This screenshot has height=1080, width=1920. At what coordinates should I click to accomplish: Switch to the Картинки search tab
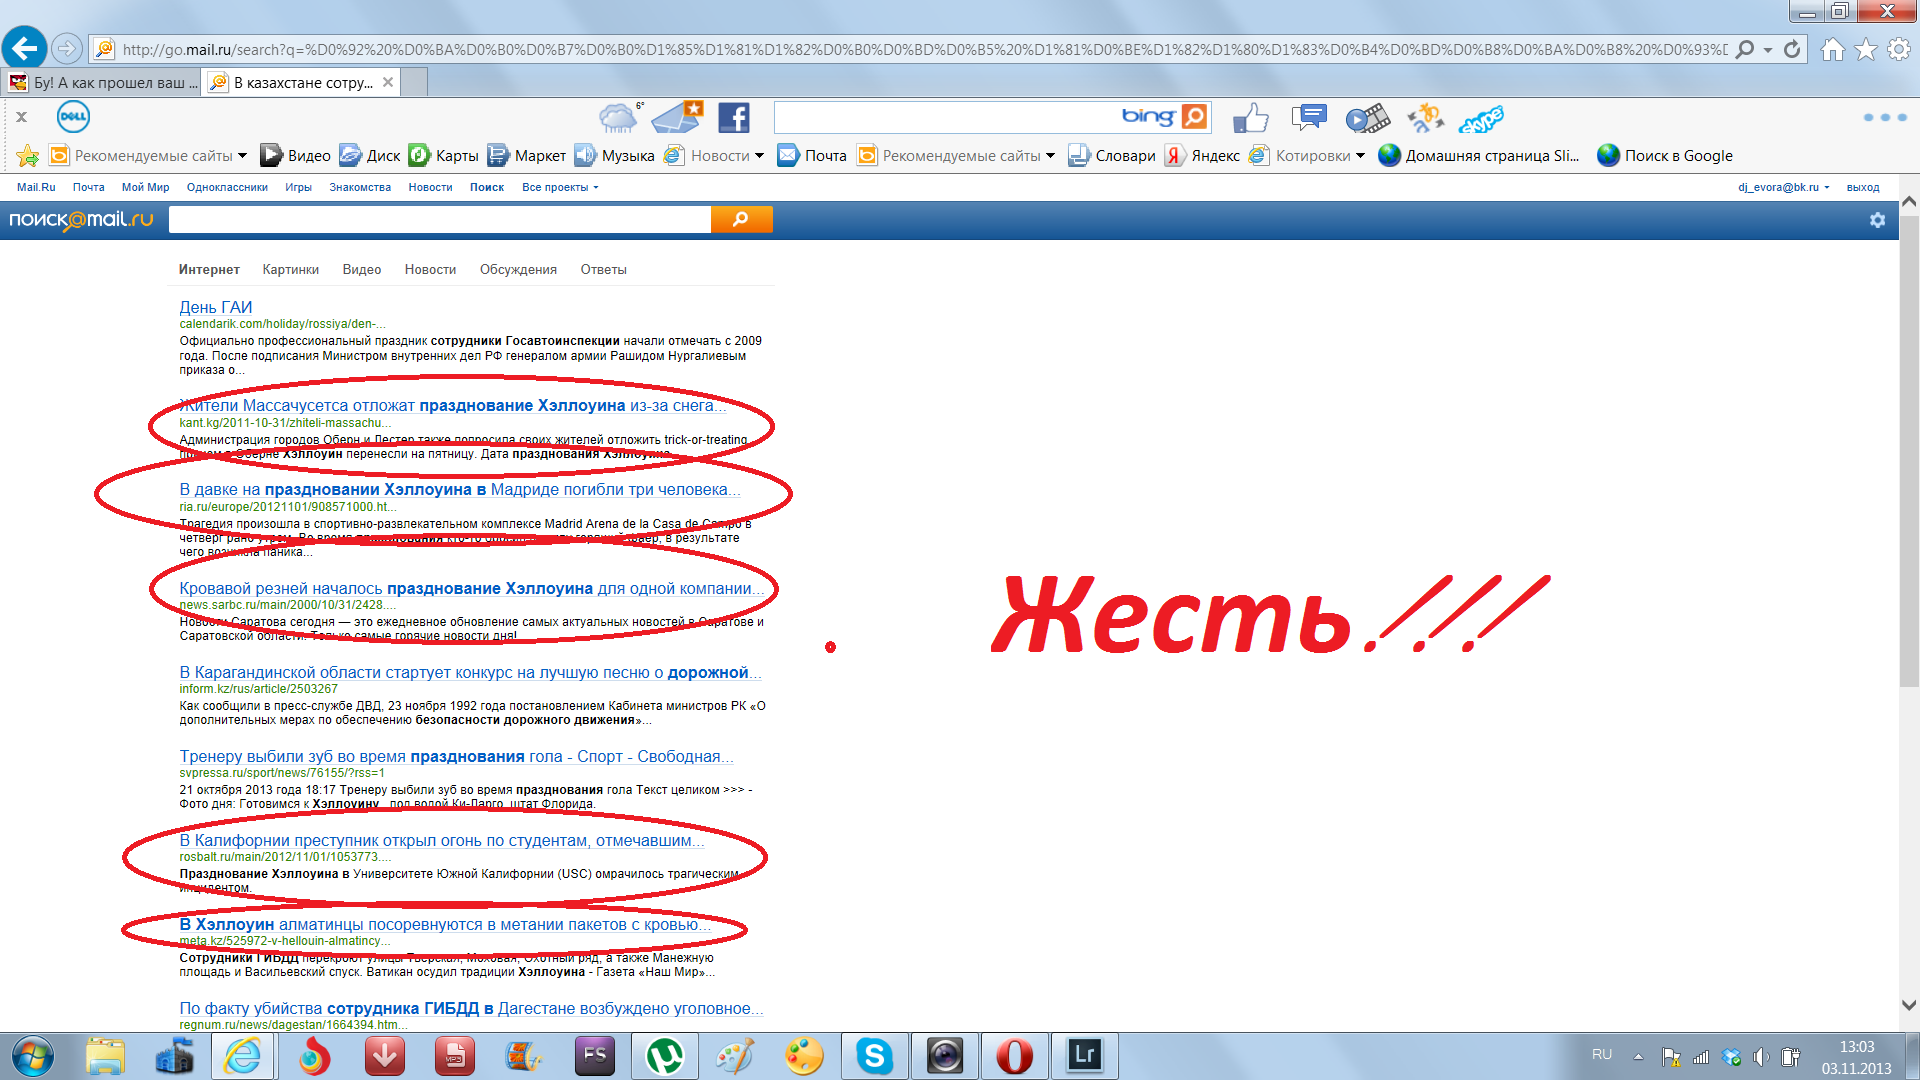coord(290,270)
